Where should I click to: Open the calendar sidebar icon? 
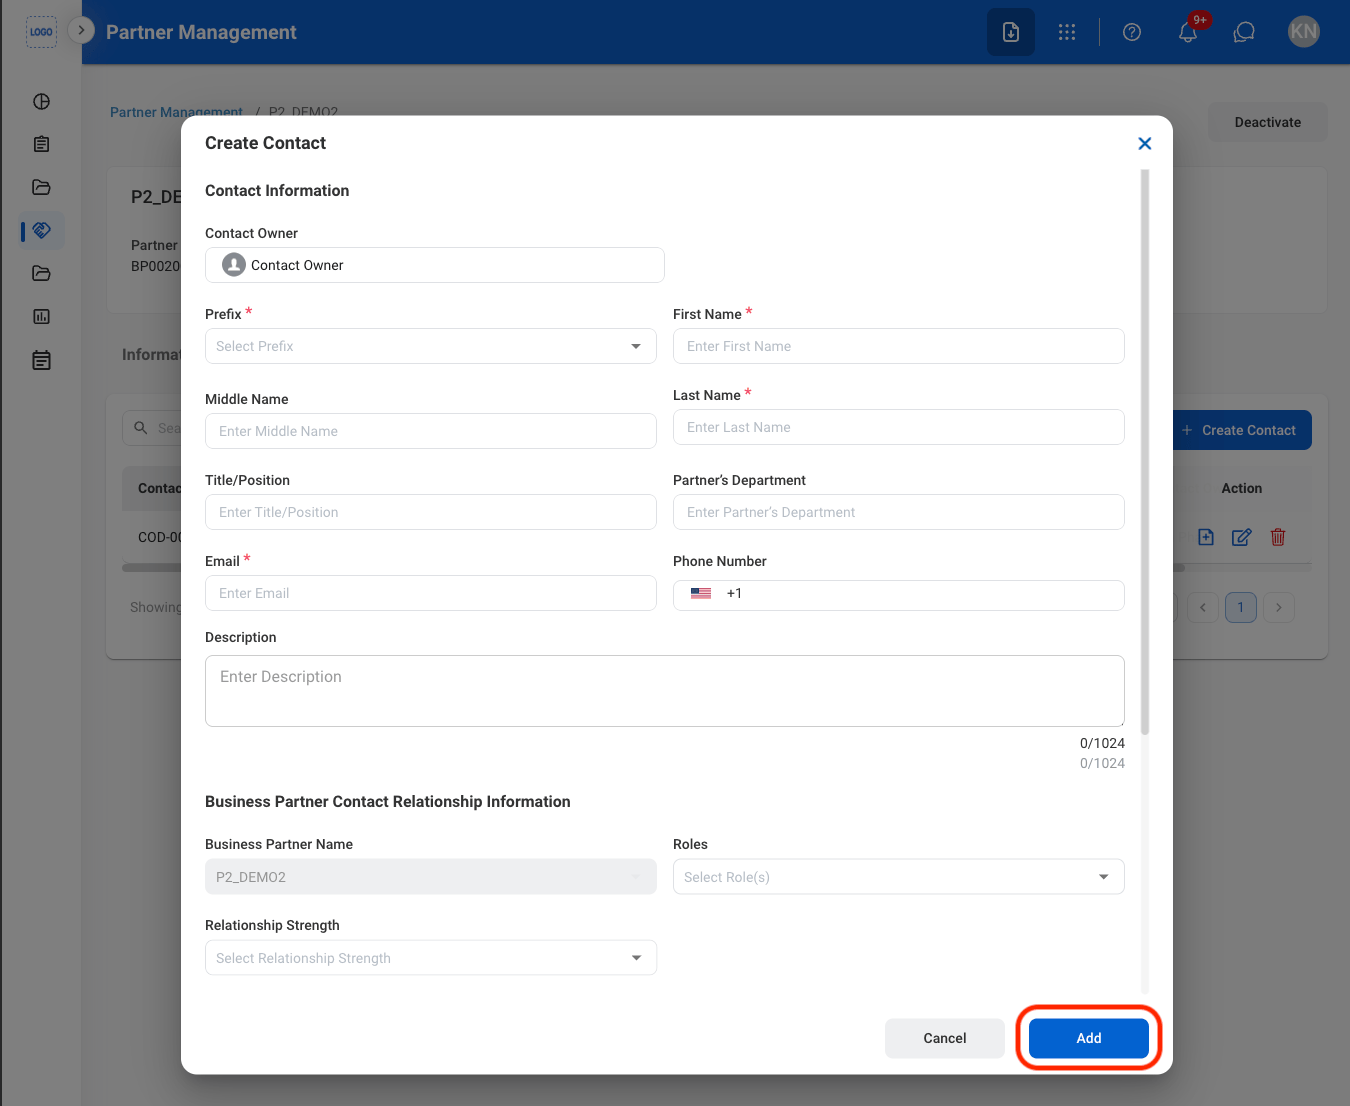pos(41,360)
